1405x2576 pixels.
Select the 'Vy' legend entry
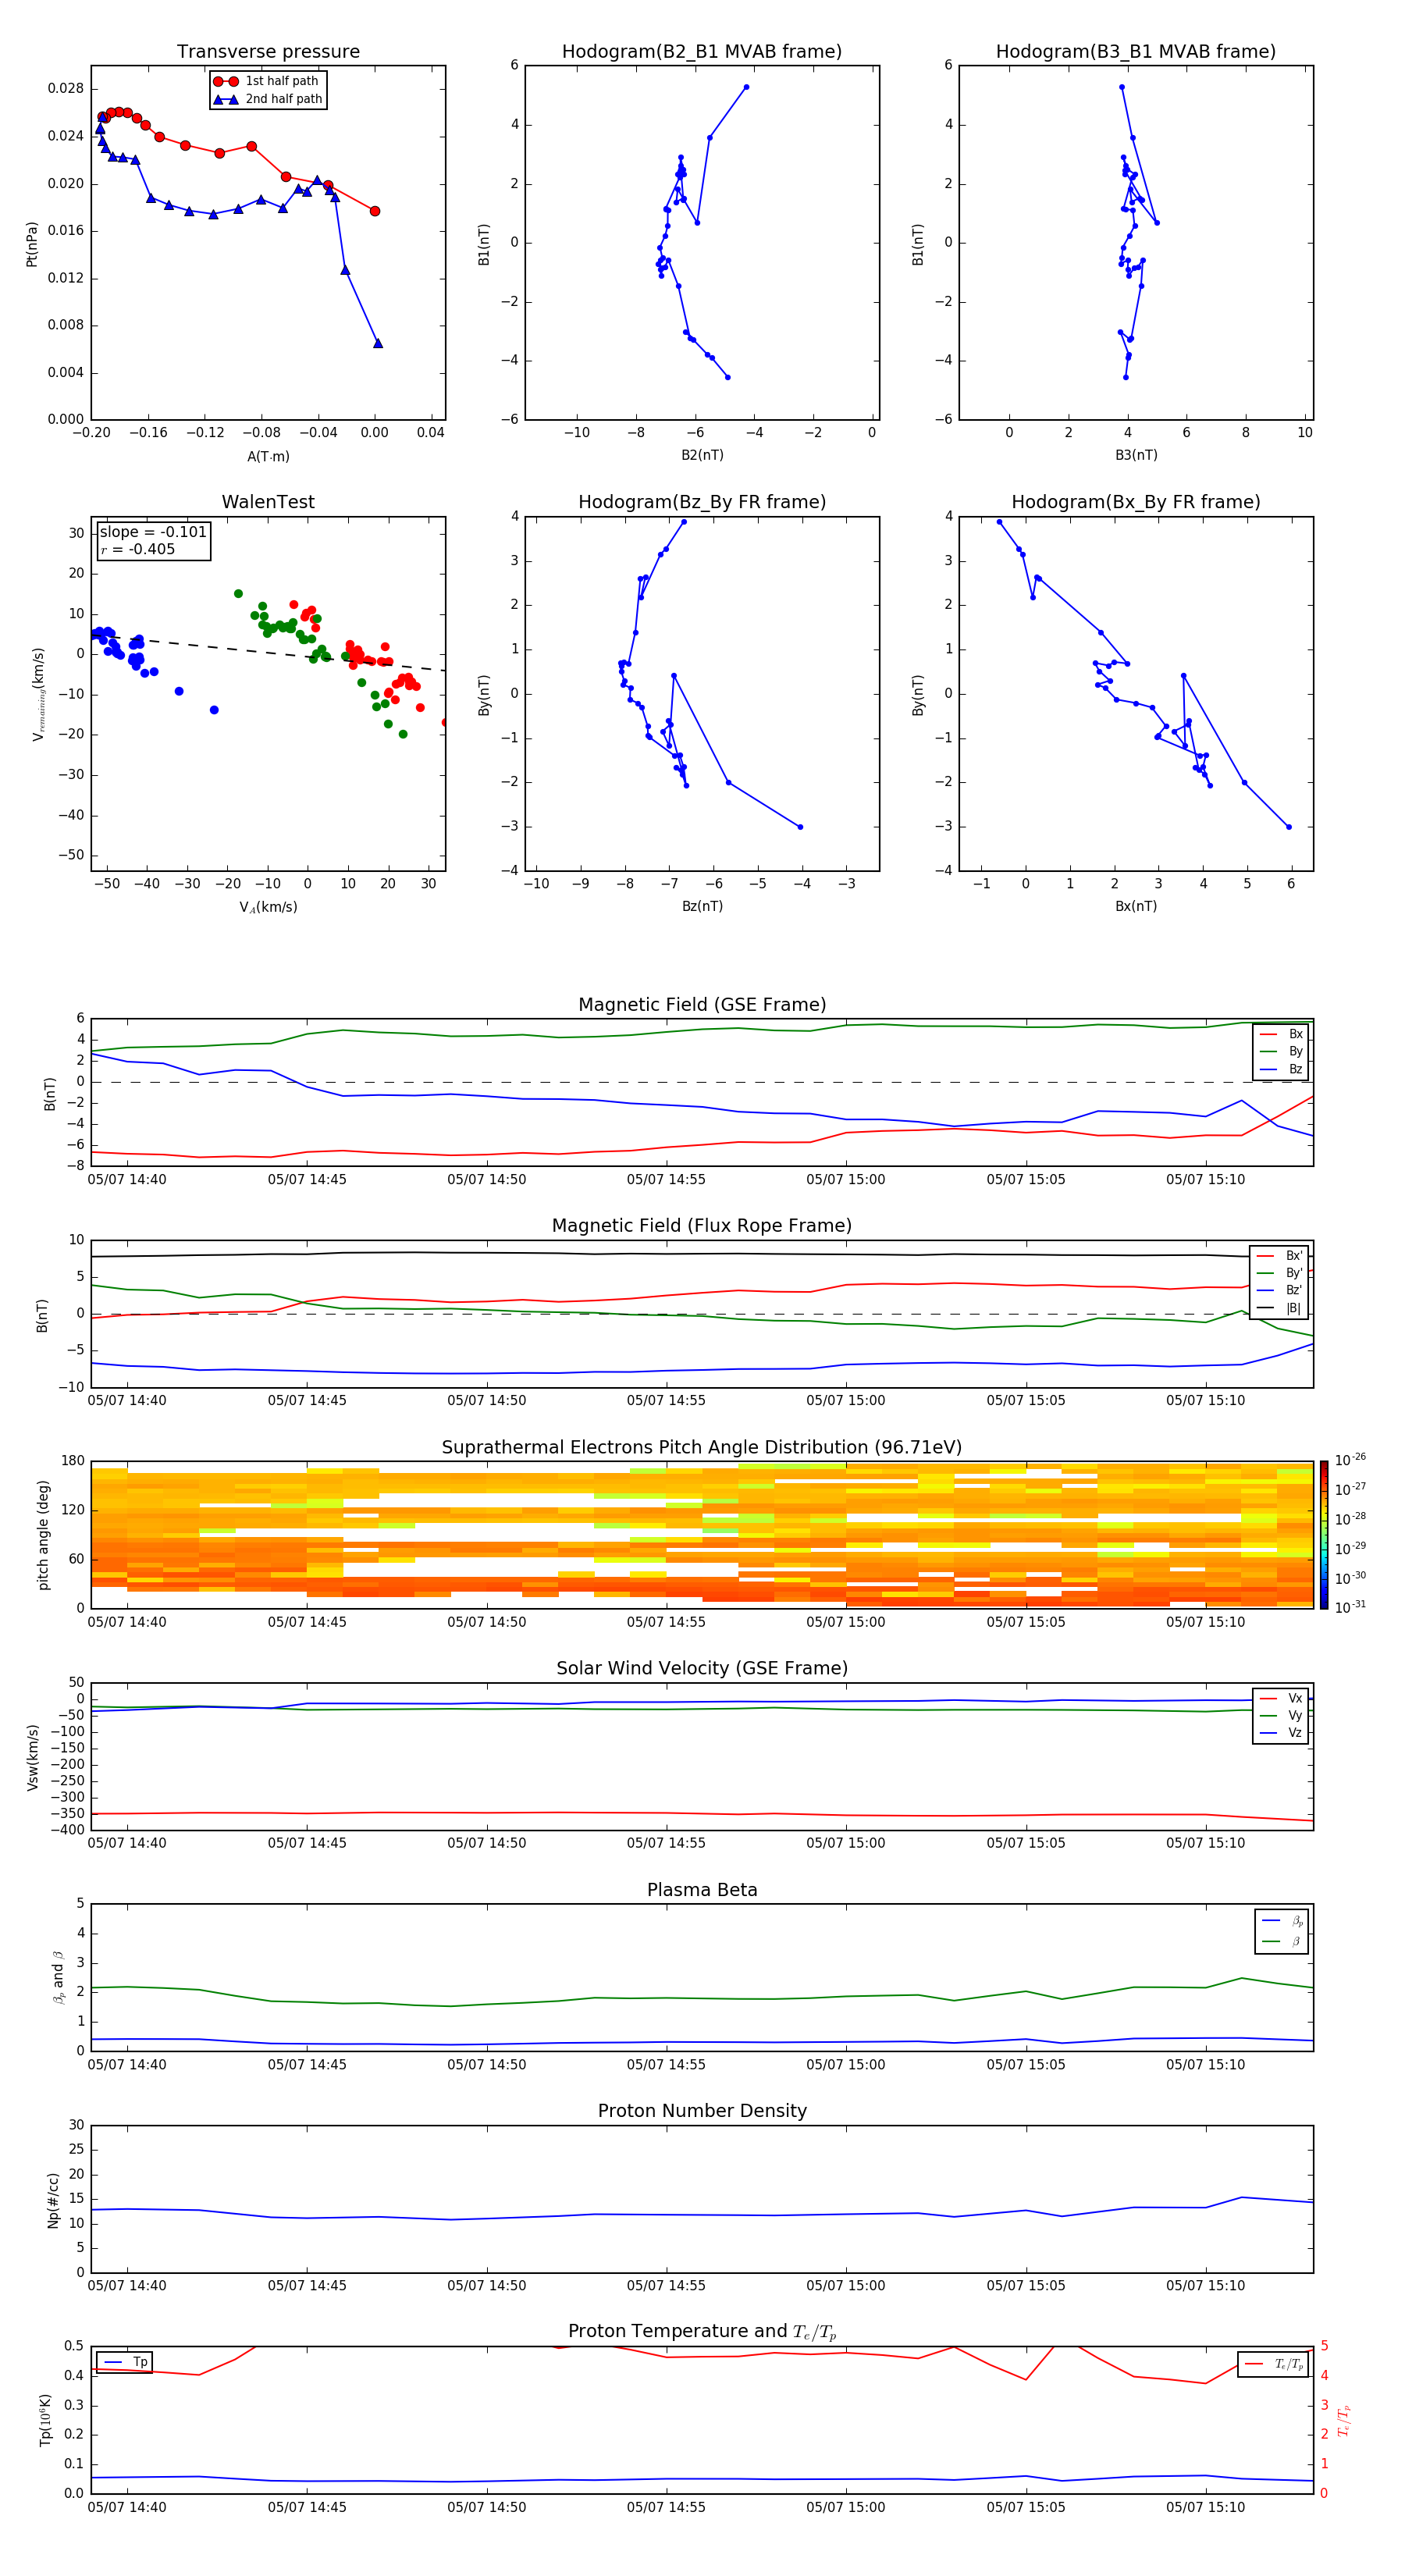click(x=1281, y=1716)
